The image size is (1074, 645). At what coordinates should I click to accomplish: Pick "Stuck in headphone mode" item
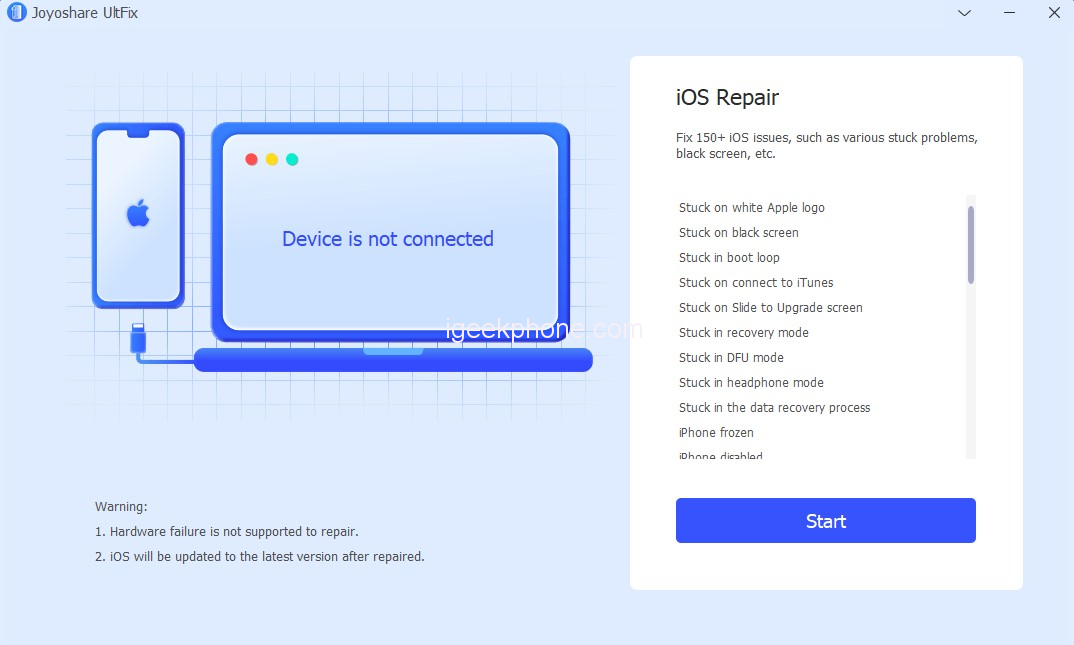[751, 383]
